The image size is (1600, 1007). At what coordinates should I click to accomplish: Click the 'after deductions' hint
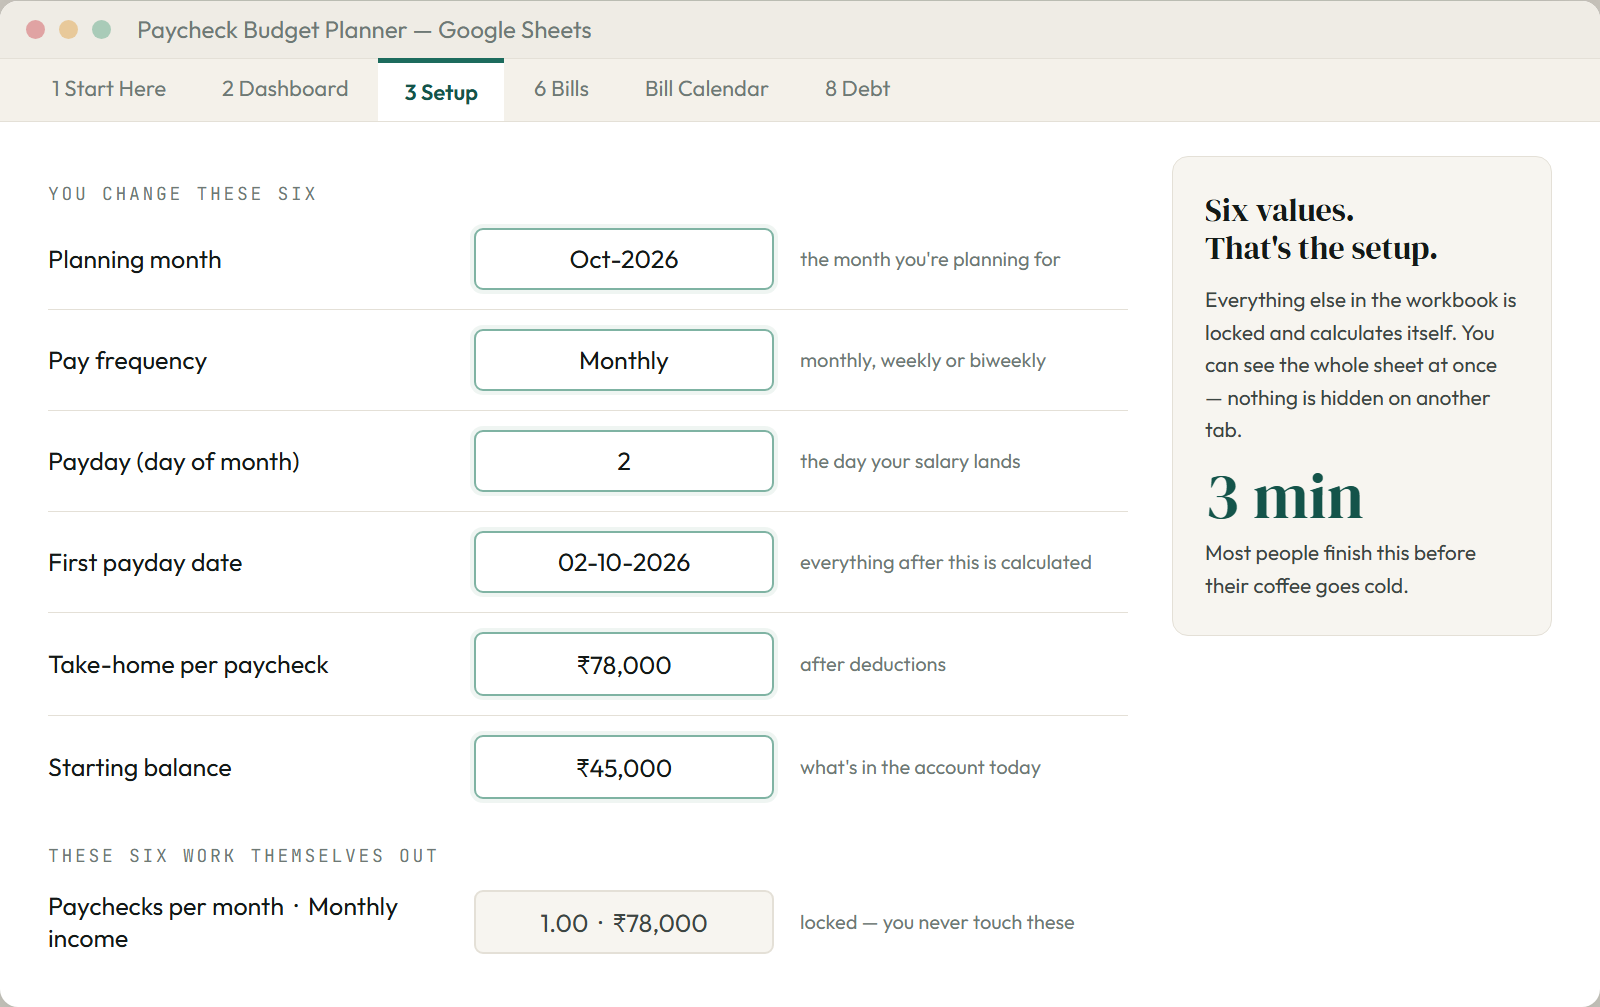(873, 664)
